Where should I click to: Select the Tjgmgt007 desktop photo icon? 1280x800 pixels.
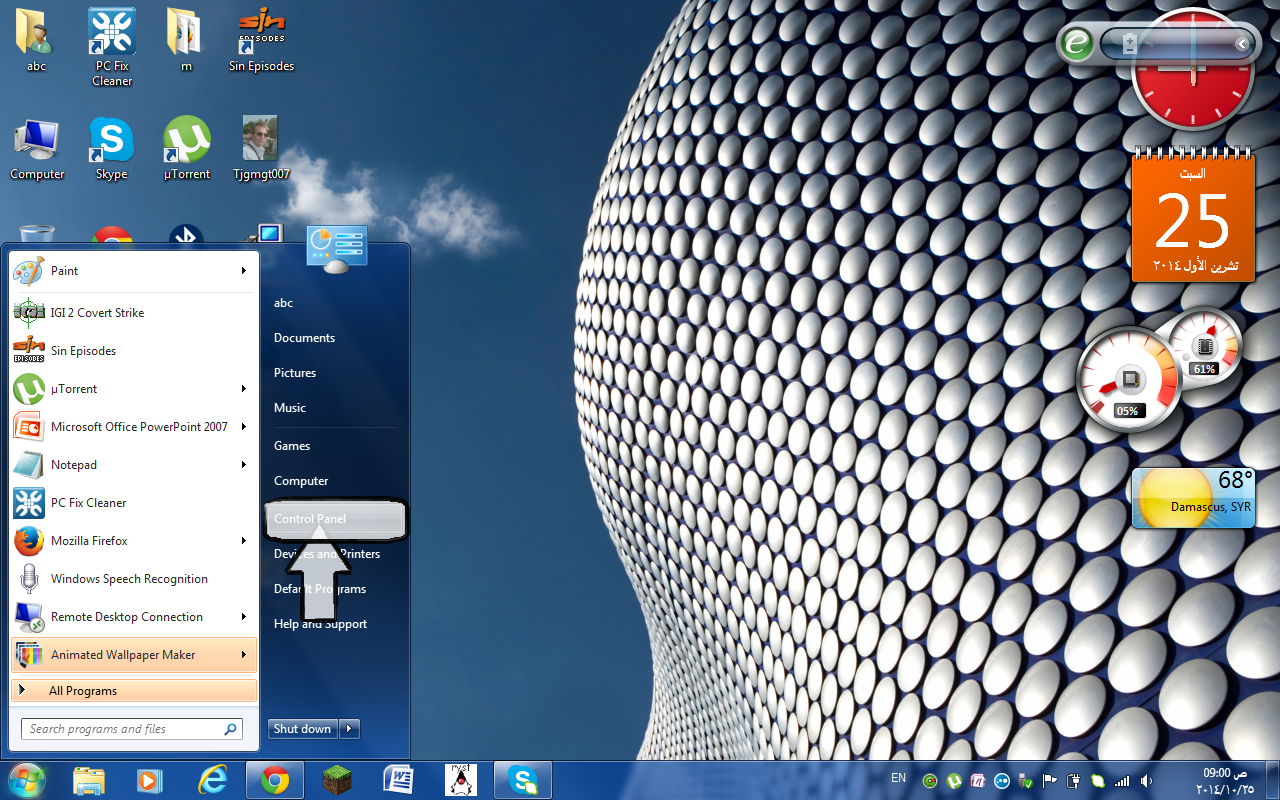point(261,149)
